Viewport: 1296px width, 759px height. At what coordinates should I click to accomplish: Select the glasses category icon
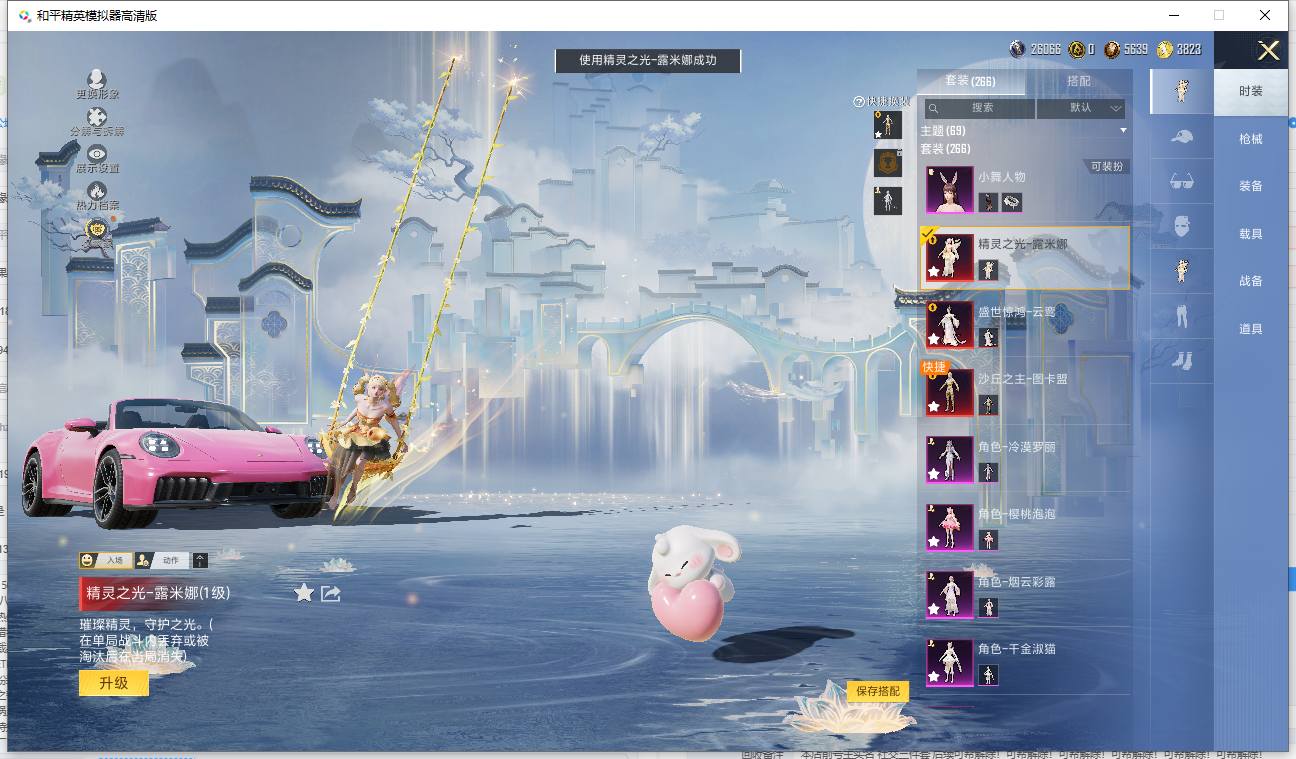pos(1181,181)
